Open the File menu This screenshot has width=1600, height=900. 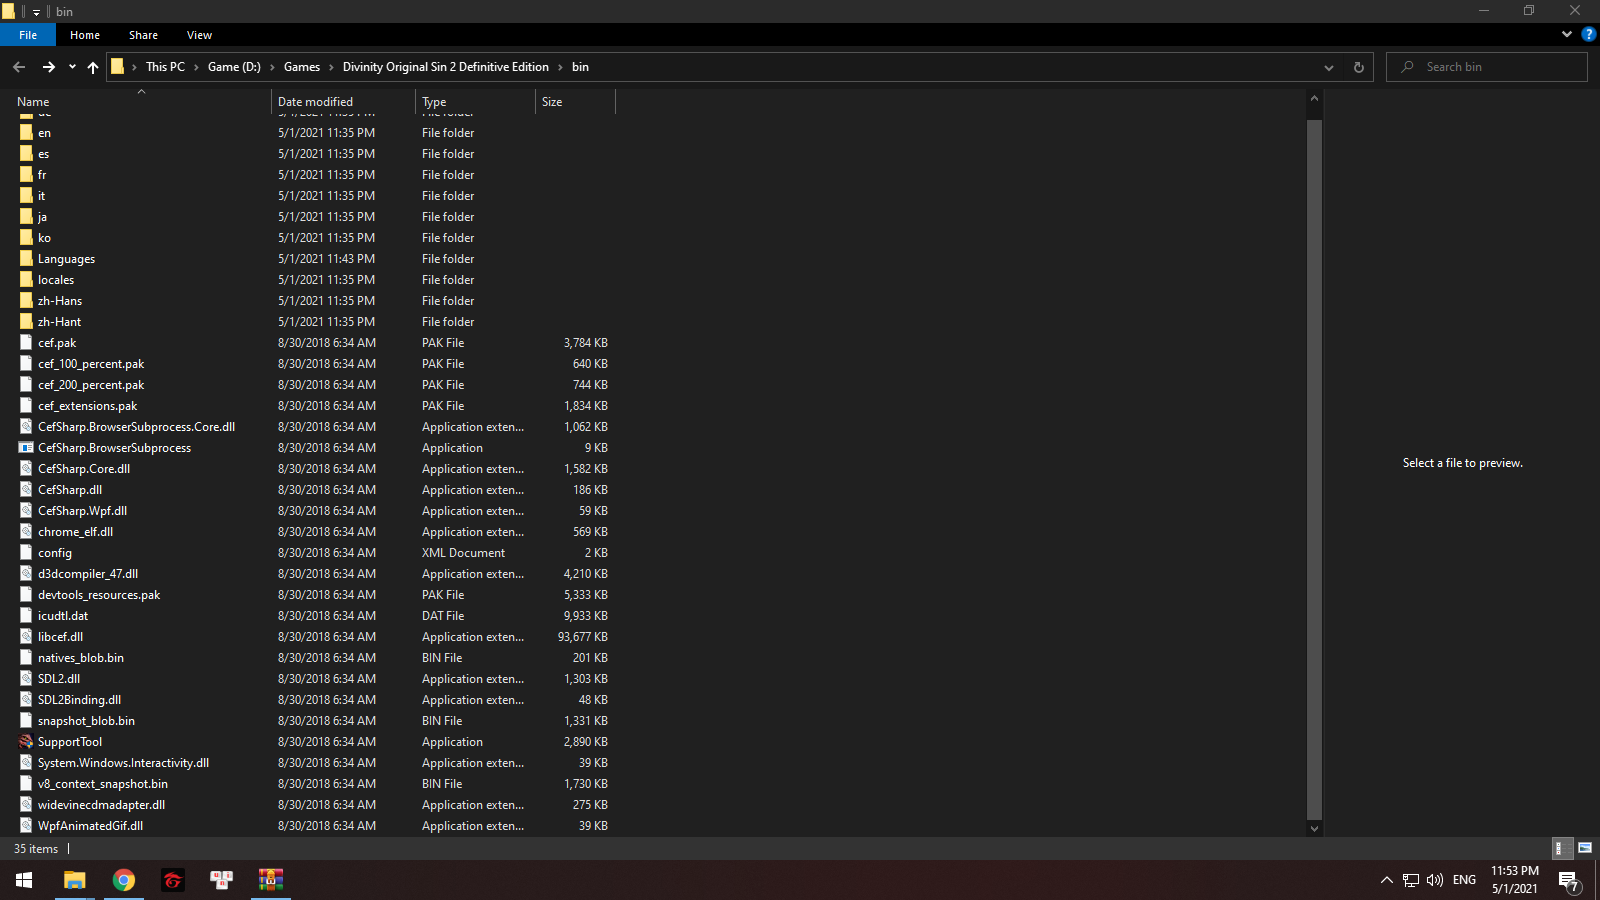[x=28, y=35]
